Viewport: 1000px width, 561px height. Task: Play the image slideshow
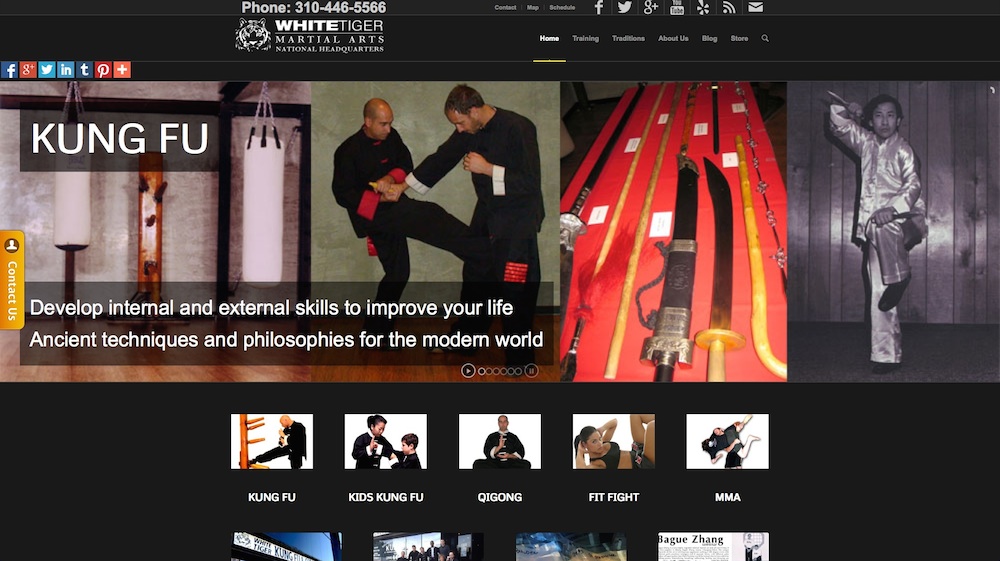[x=468, y=371]
